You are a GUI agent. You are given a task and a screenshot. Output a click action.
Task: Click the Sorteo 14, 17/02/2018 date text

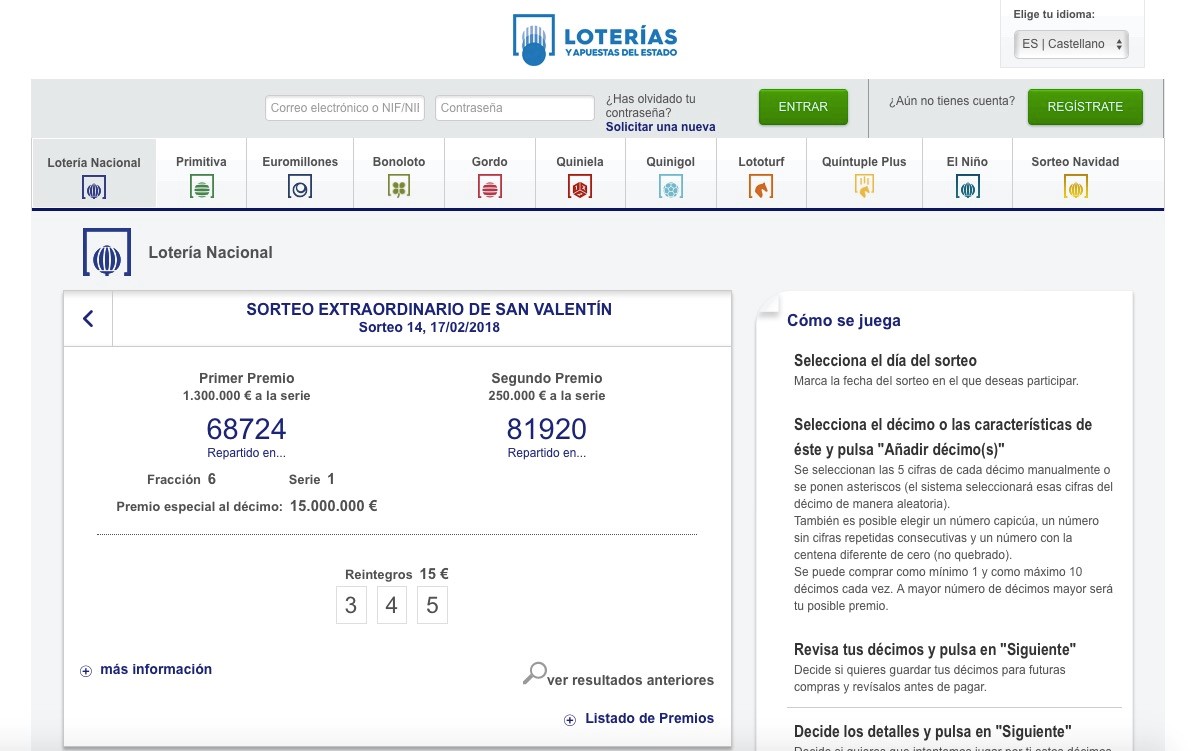429,328
